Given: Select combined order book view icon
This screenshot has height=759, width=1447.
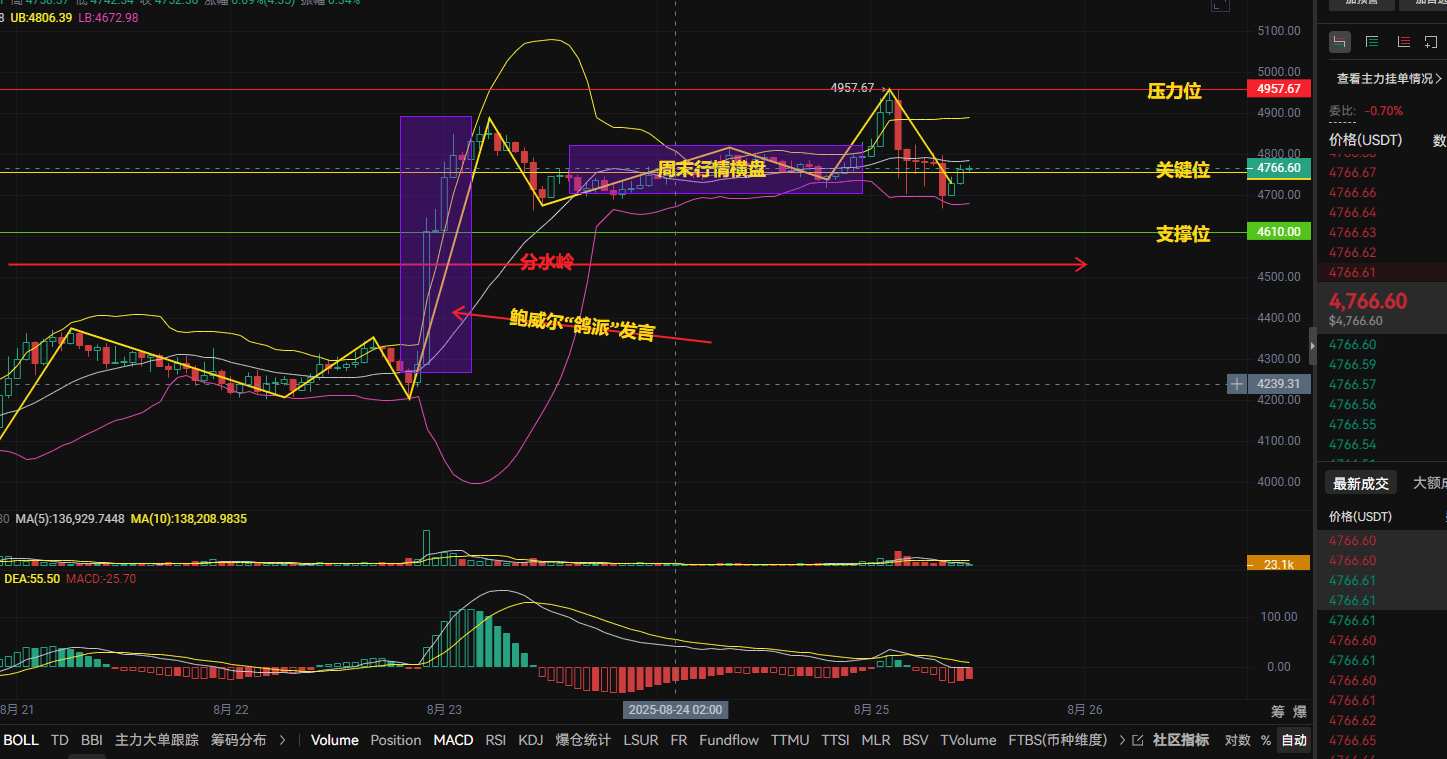Looking at the screenshot, I should click(1339, 41).
